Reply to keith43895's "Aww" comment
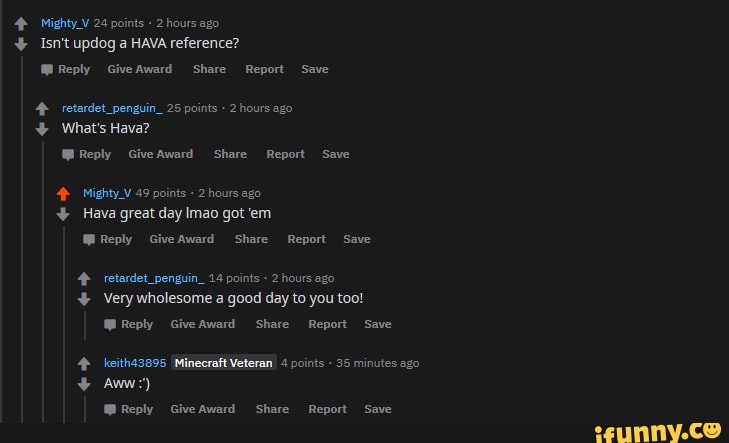Screen dimensions: 729x443 click(129, 409)
